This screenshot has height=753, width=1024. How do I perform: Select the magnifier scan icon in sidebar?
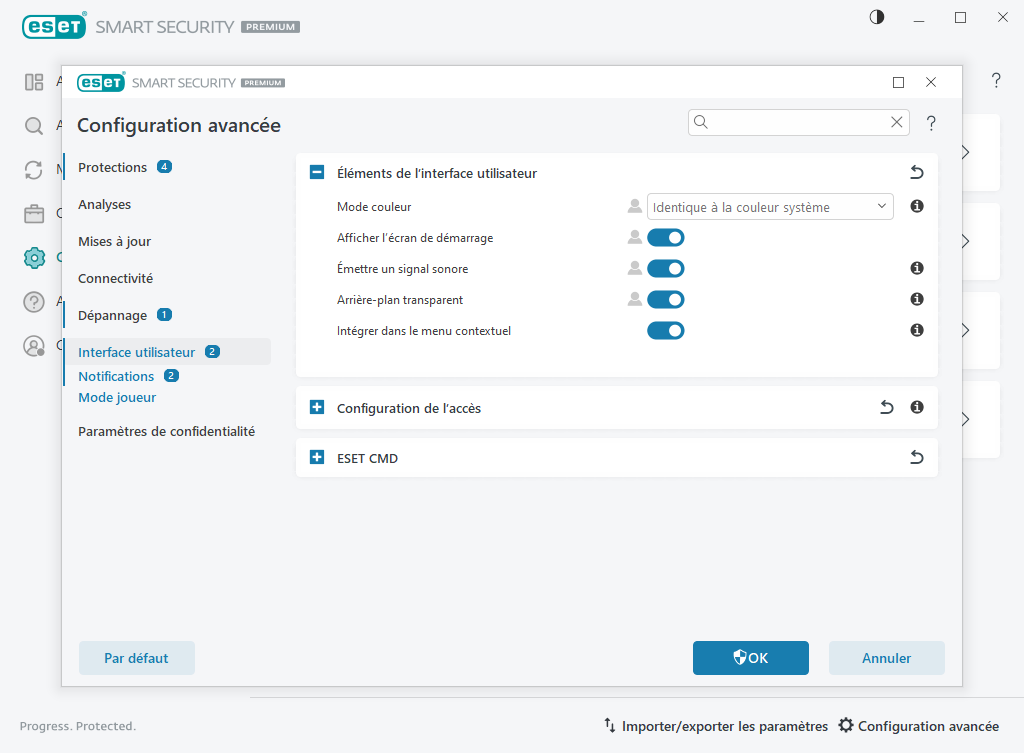coord(33,127)
